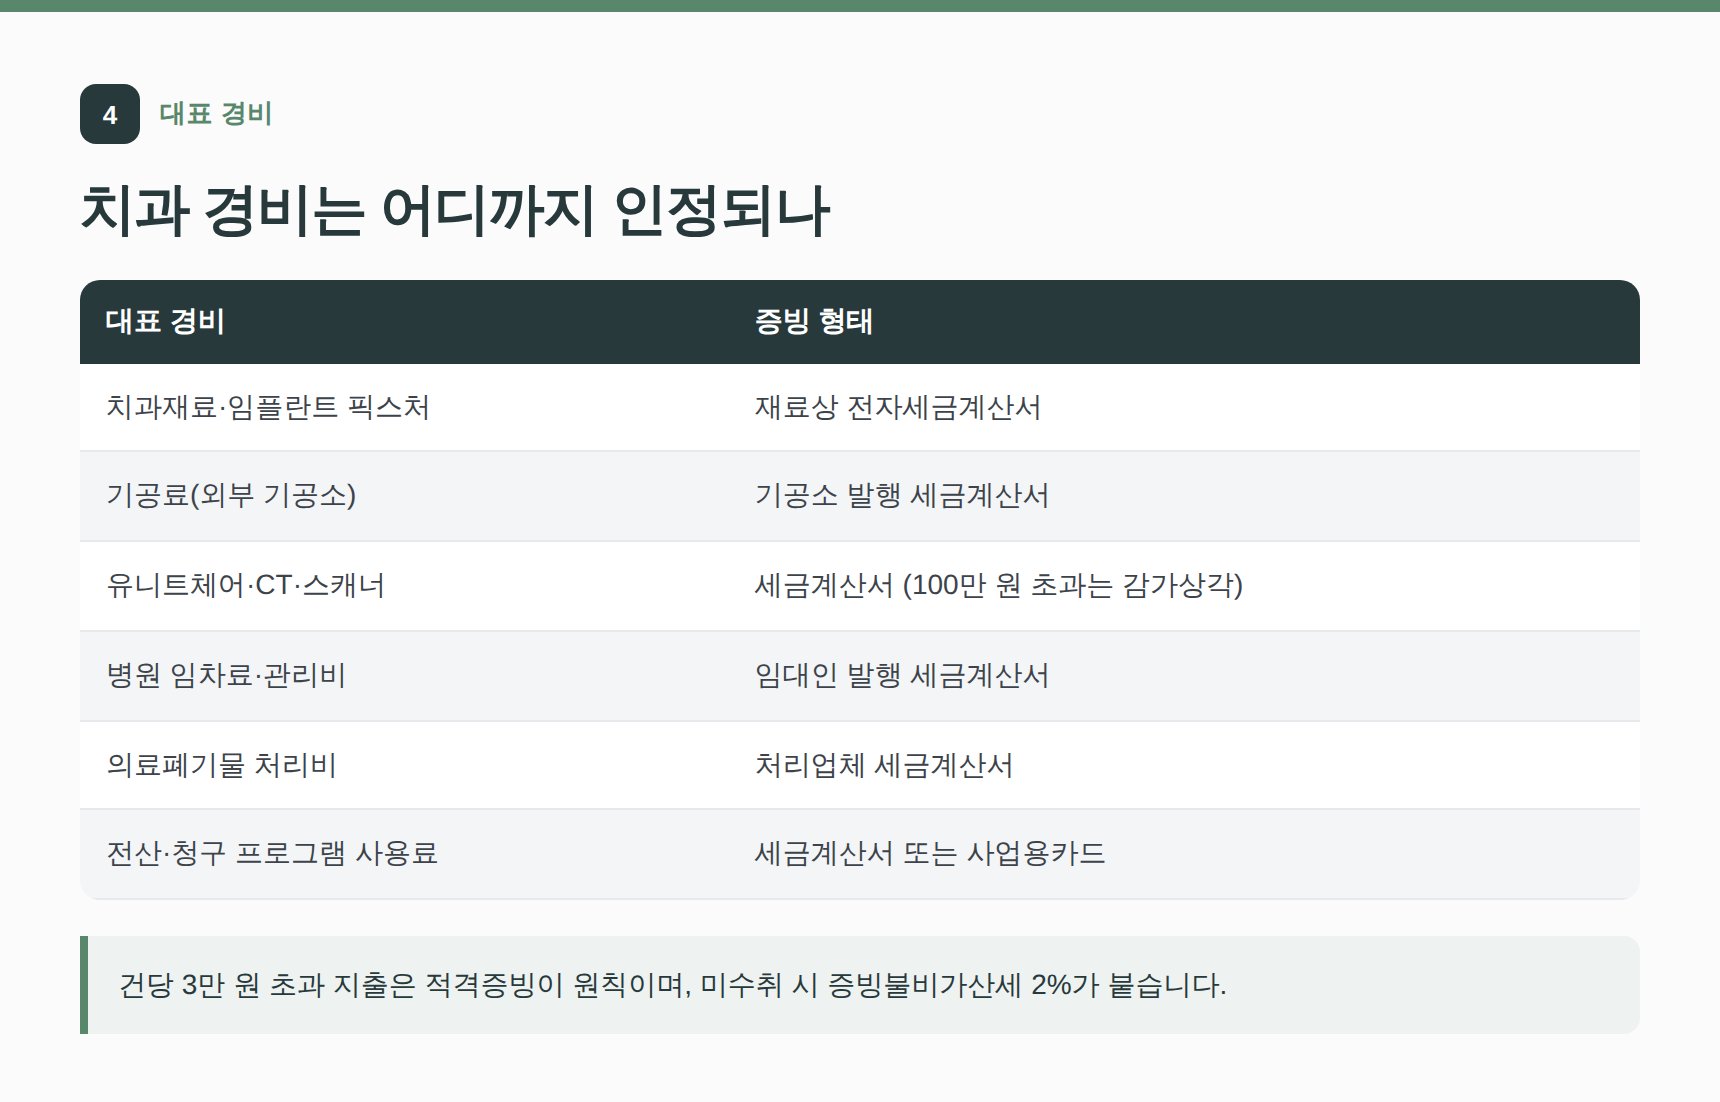1720x1102 pixels.
Task: Click the note starting '건당 3만 원 초과 지출은'
Action: (860, 985)
